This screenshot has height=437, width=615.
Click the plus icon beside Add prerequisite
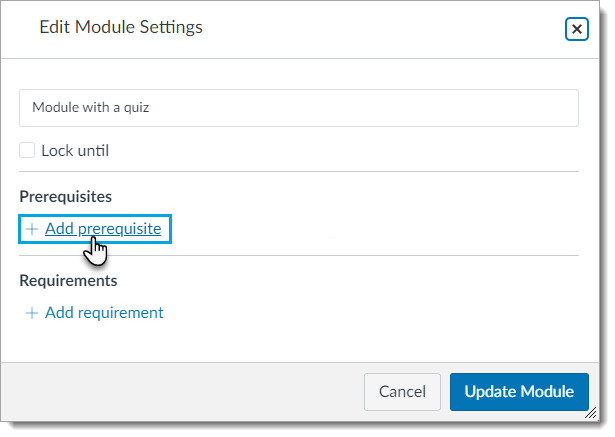click(x=32, y=229)
